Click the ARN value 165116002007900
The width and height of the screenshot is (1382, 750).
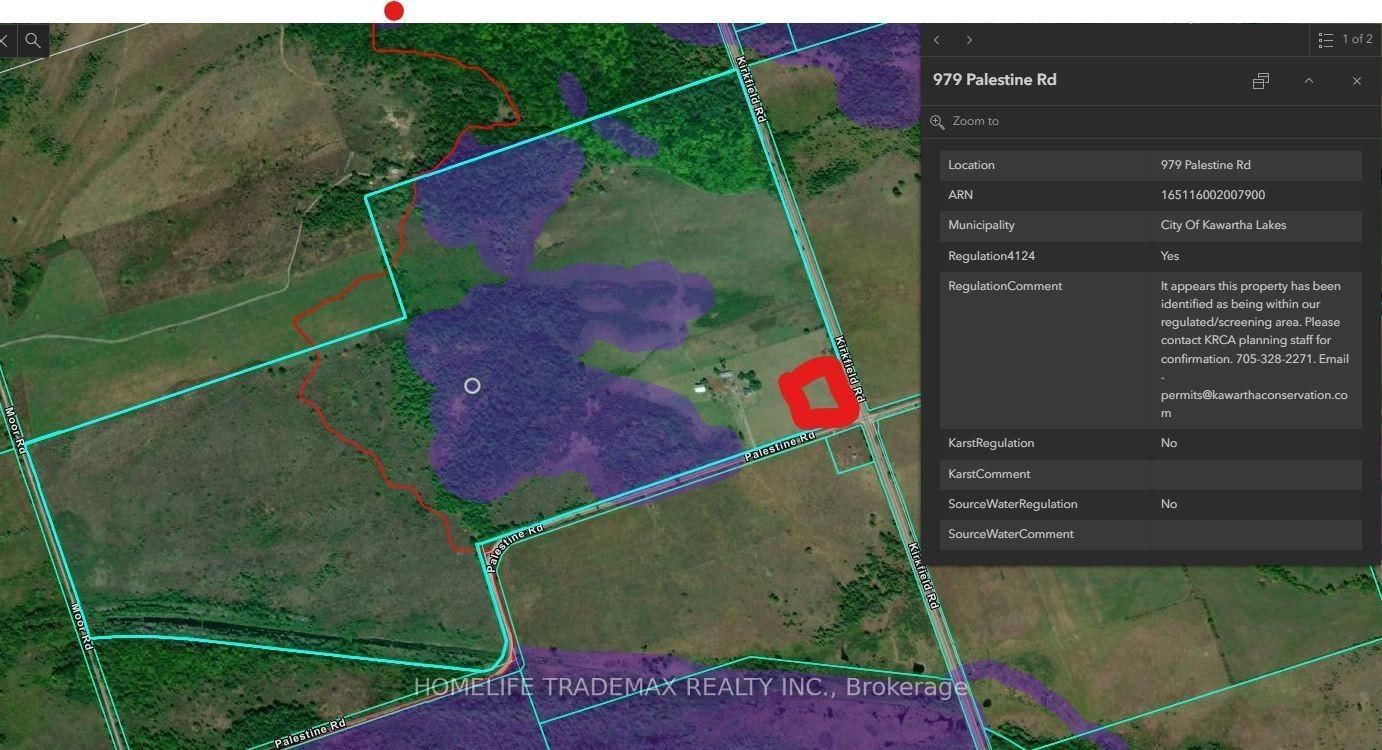(1212, 195)
